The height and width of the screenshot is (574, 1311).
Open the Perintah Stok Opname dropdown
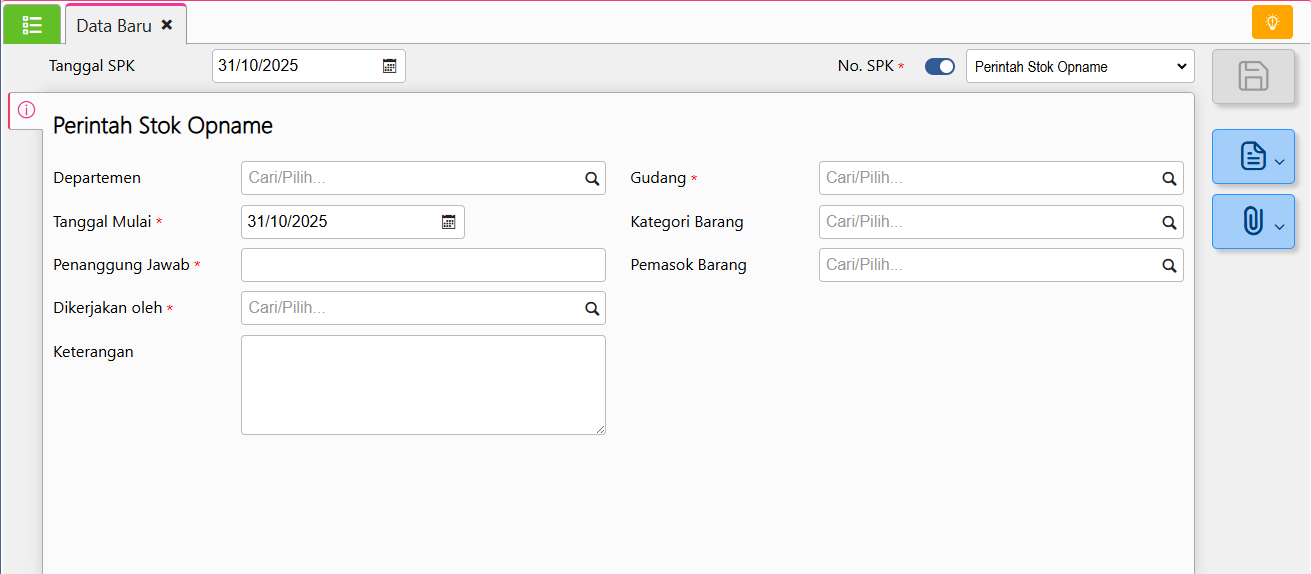coord(1079,67)
